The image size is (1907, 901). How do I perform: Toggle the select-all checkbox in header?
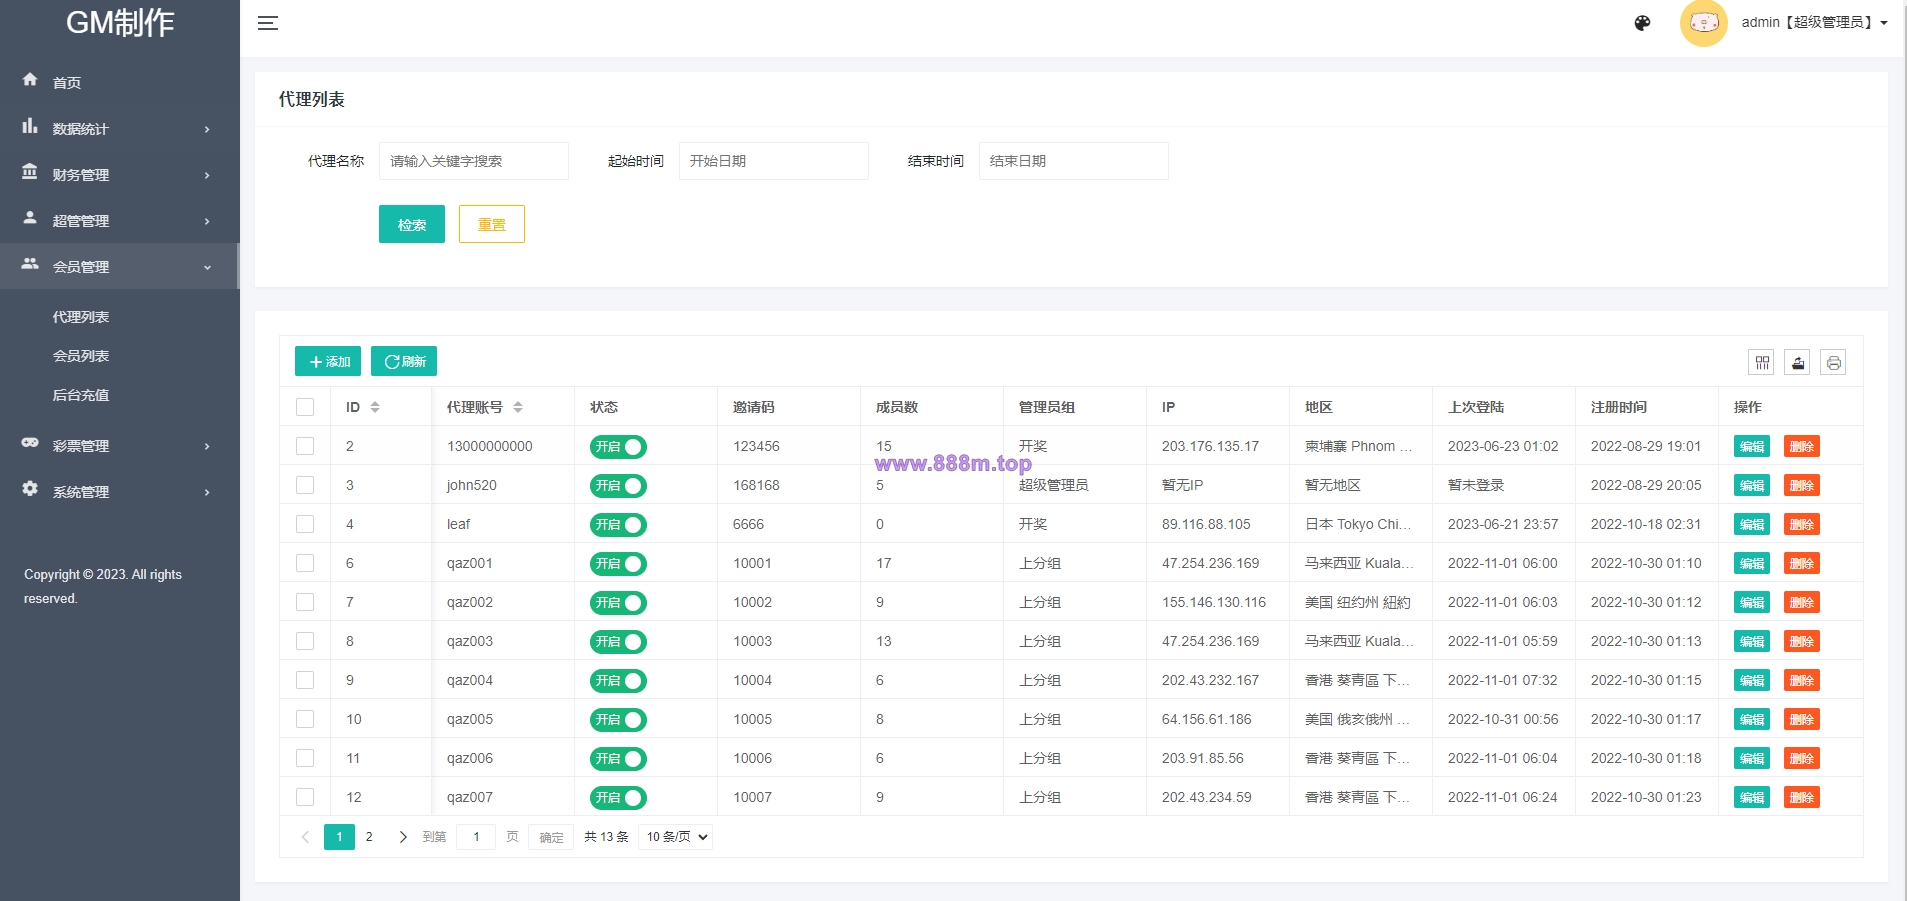click(x=305, y=407)
